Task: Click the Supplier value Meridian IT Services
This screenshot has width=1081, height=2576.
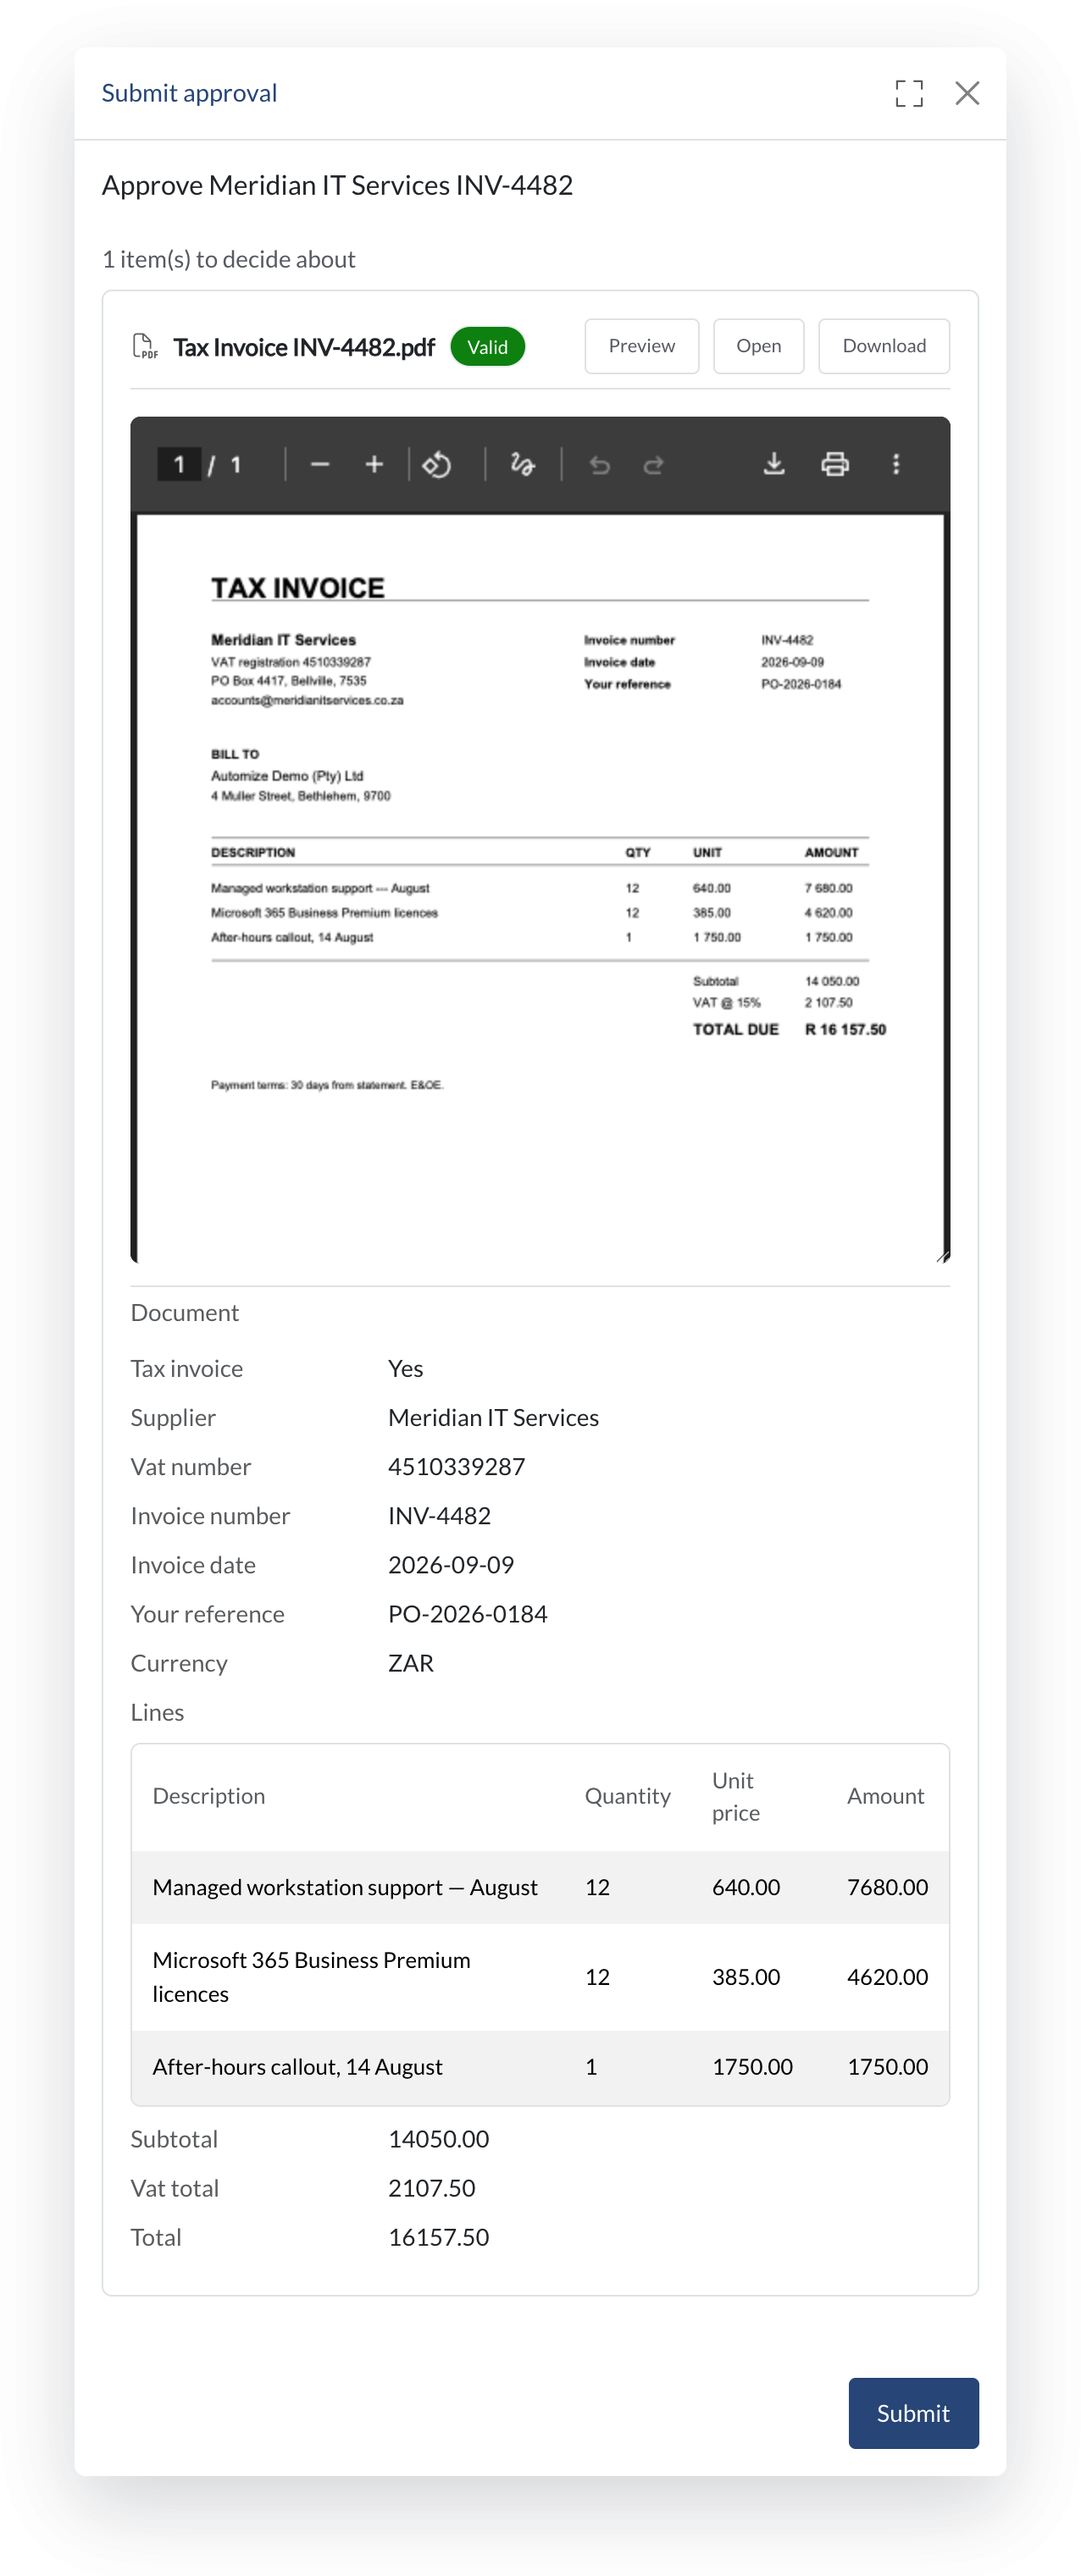Action: click(x=493, y=1417)
